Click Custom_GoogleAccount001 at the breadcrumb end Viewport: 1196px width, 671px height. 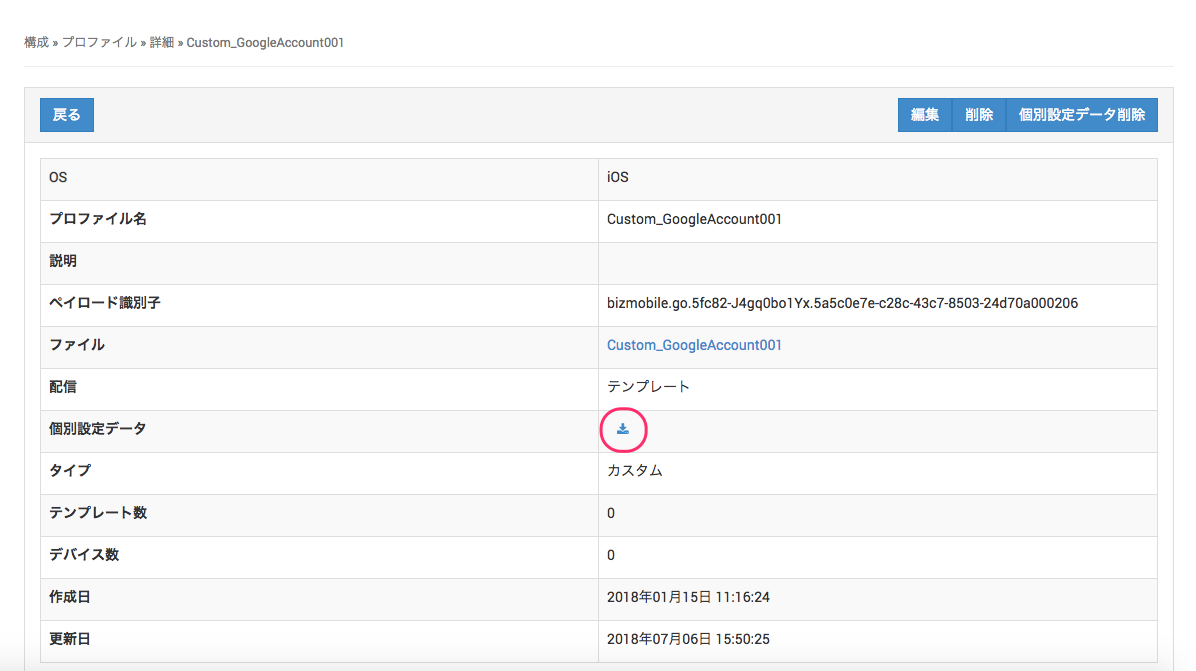pyautogui.click(x=265, y=43)
